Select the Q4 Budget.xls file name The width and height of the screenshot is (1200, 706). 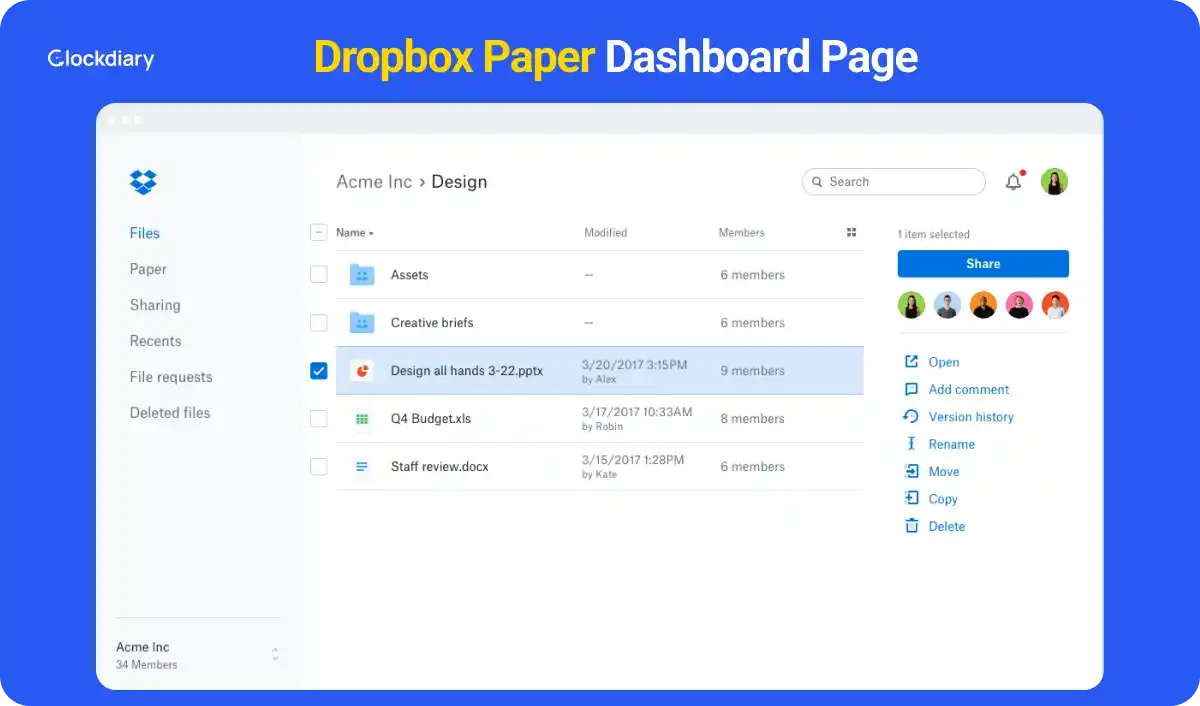(431, 419)
